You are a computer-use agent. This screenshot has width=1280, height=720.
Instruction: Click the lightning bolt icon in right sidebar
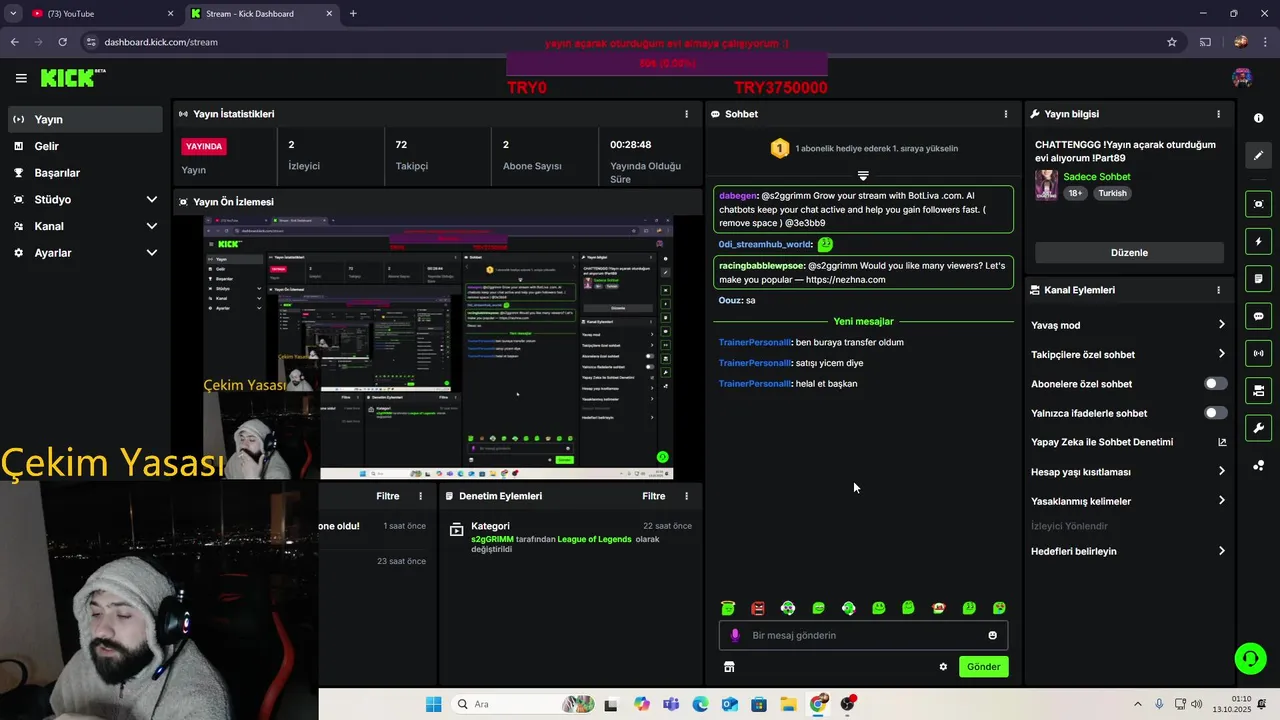coord(1258,242)
